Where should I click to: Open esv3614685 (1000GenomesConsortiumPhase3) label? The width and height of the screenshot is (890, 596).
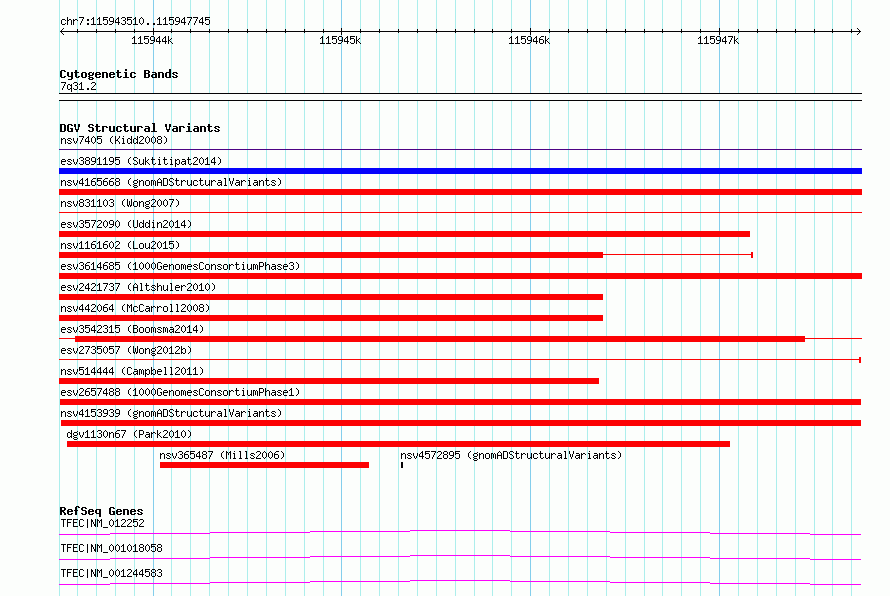point(180,266)
